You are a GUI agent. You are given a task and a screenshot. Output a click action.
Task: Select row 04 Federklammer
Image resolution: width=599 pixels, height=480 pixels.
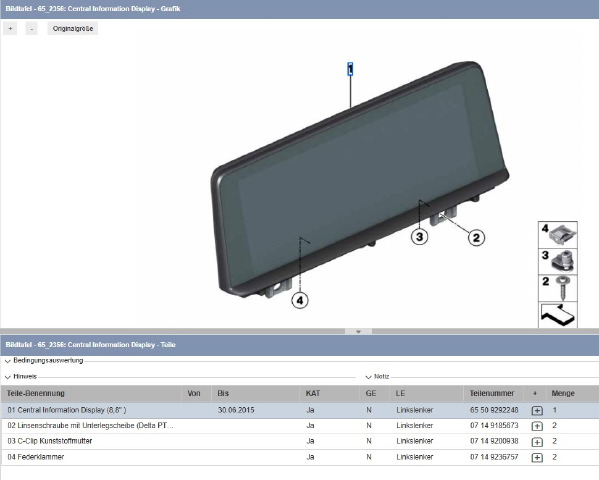click(300, 457)
